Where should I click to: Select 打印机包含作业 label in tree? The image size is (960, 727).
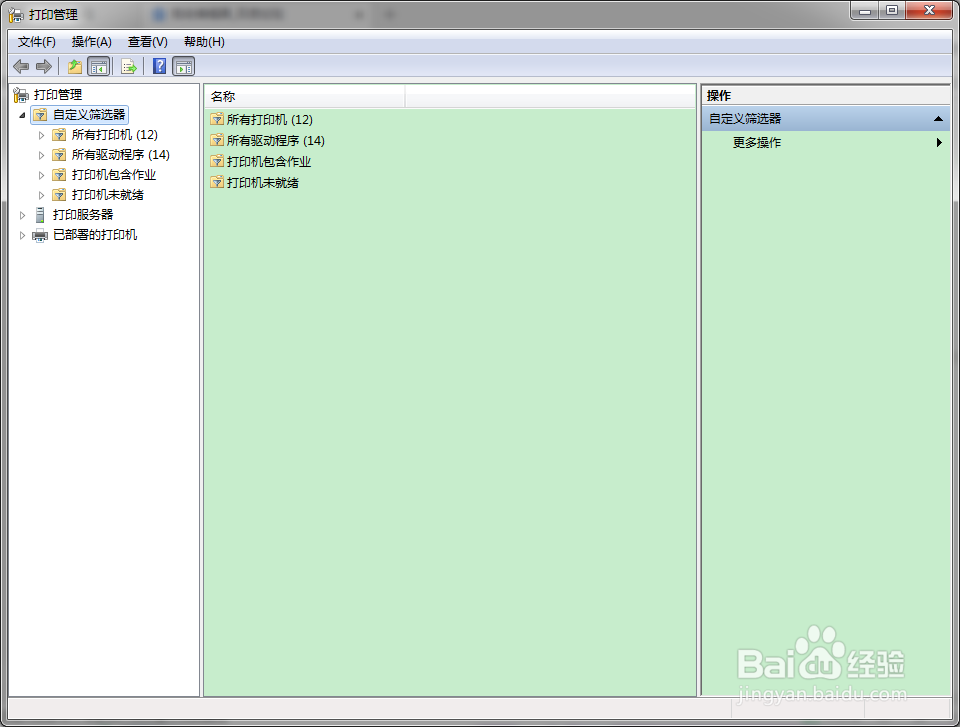coord(114,175)
